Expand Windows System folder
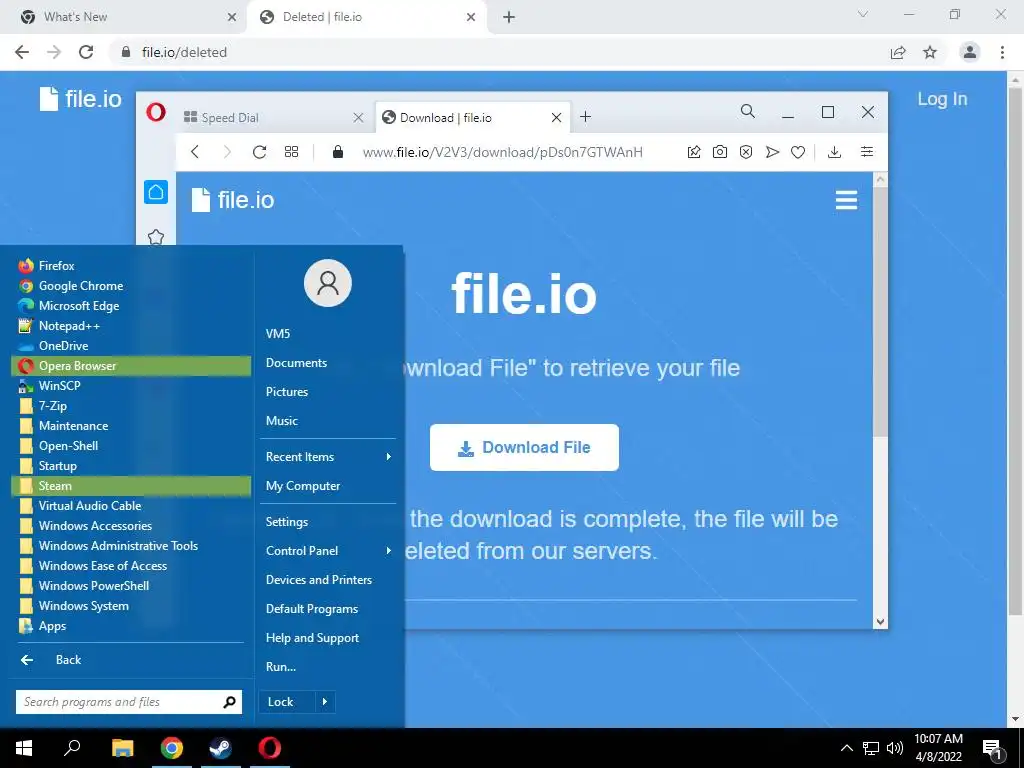Screen dimensions: 1024x768 click(131, 606)
